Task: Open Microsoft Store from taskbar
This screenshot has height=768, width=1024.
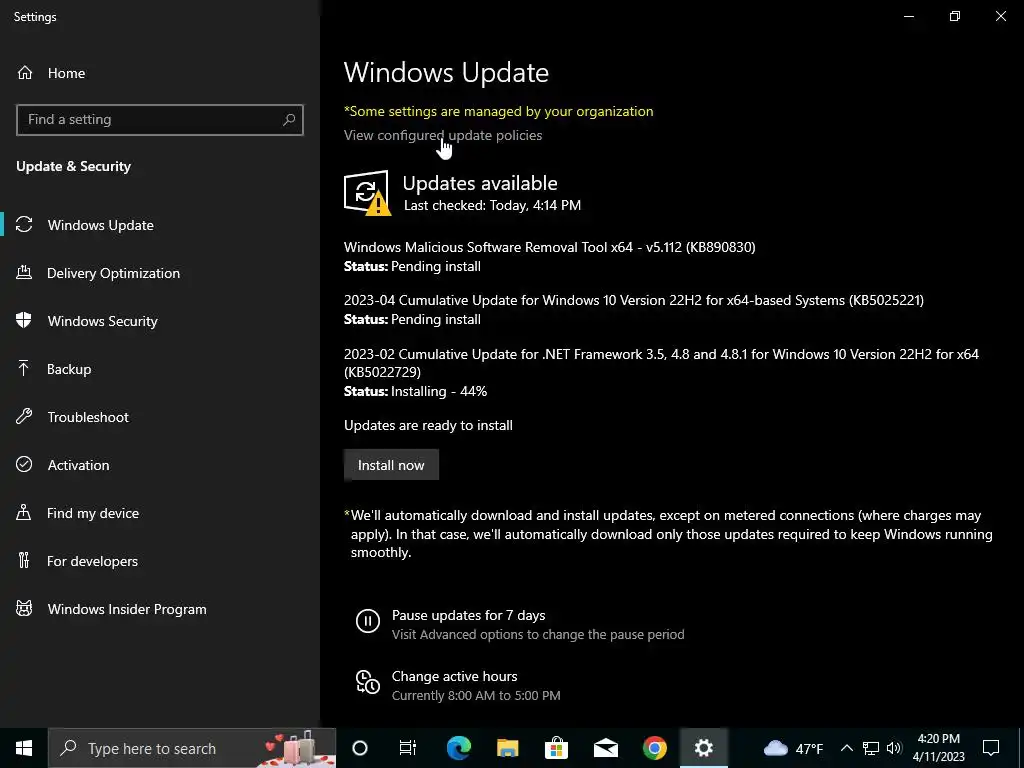Action: [x=556, y=748]
